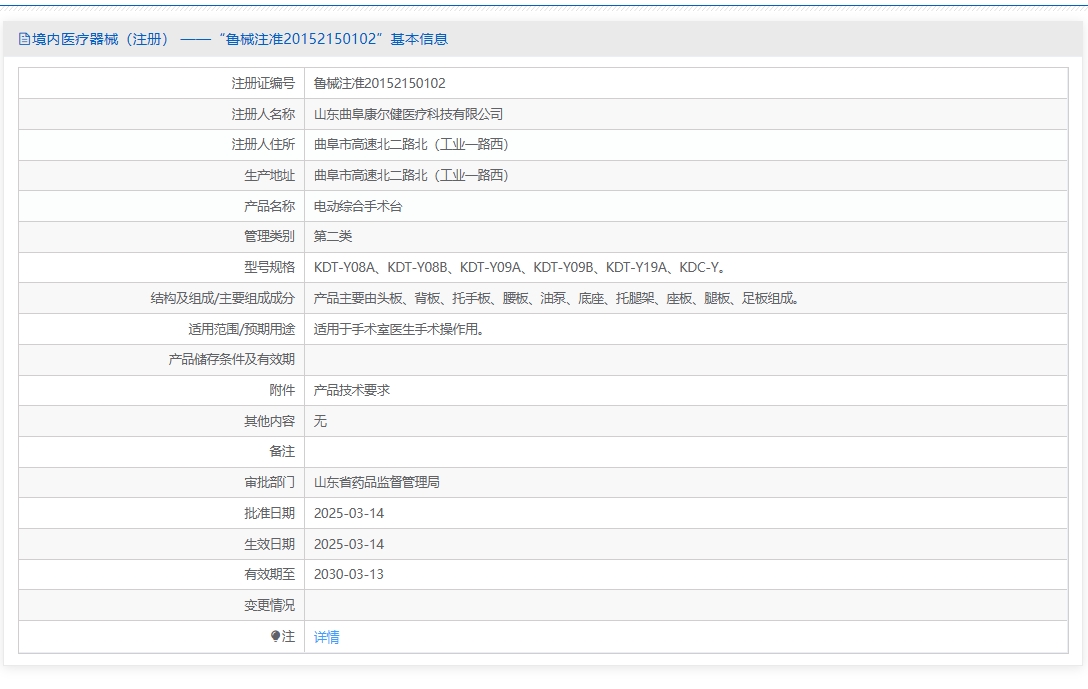
Task: Select the structure text 产品主要由头板、背板…
Action: [x=557, y=298]
